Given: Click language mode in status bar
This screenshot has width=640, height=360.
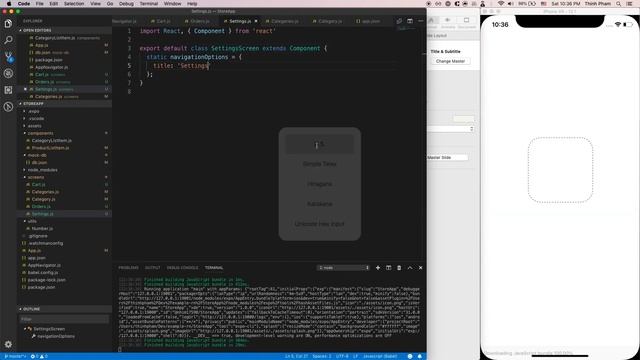Looking at the screenshot, I should click(x=380, y=356).
